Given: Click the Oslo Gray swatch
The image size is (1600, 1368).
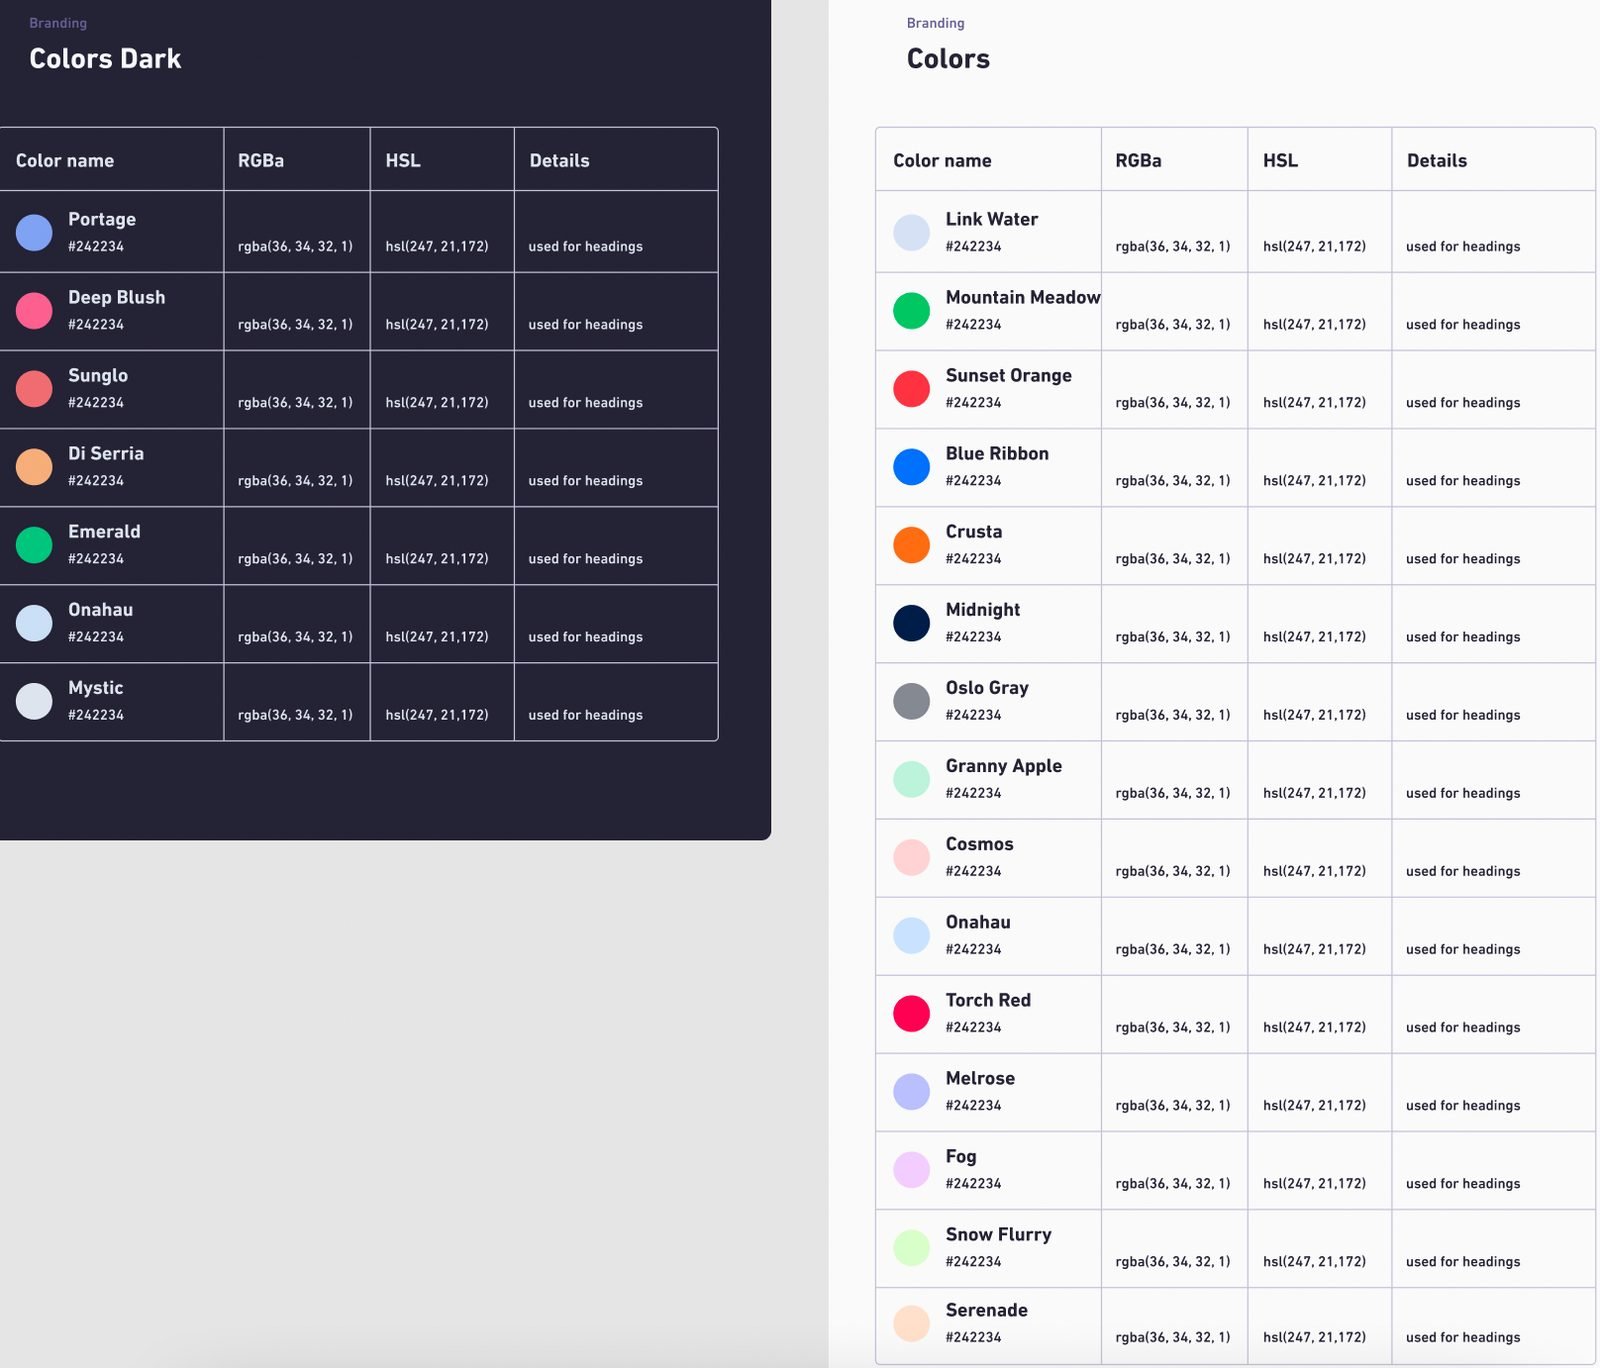Looking at the screenshot, I should point(911,701).
